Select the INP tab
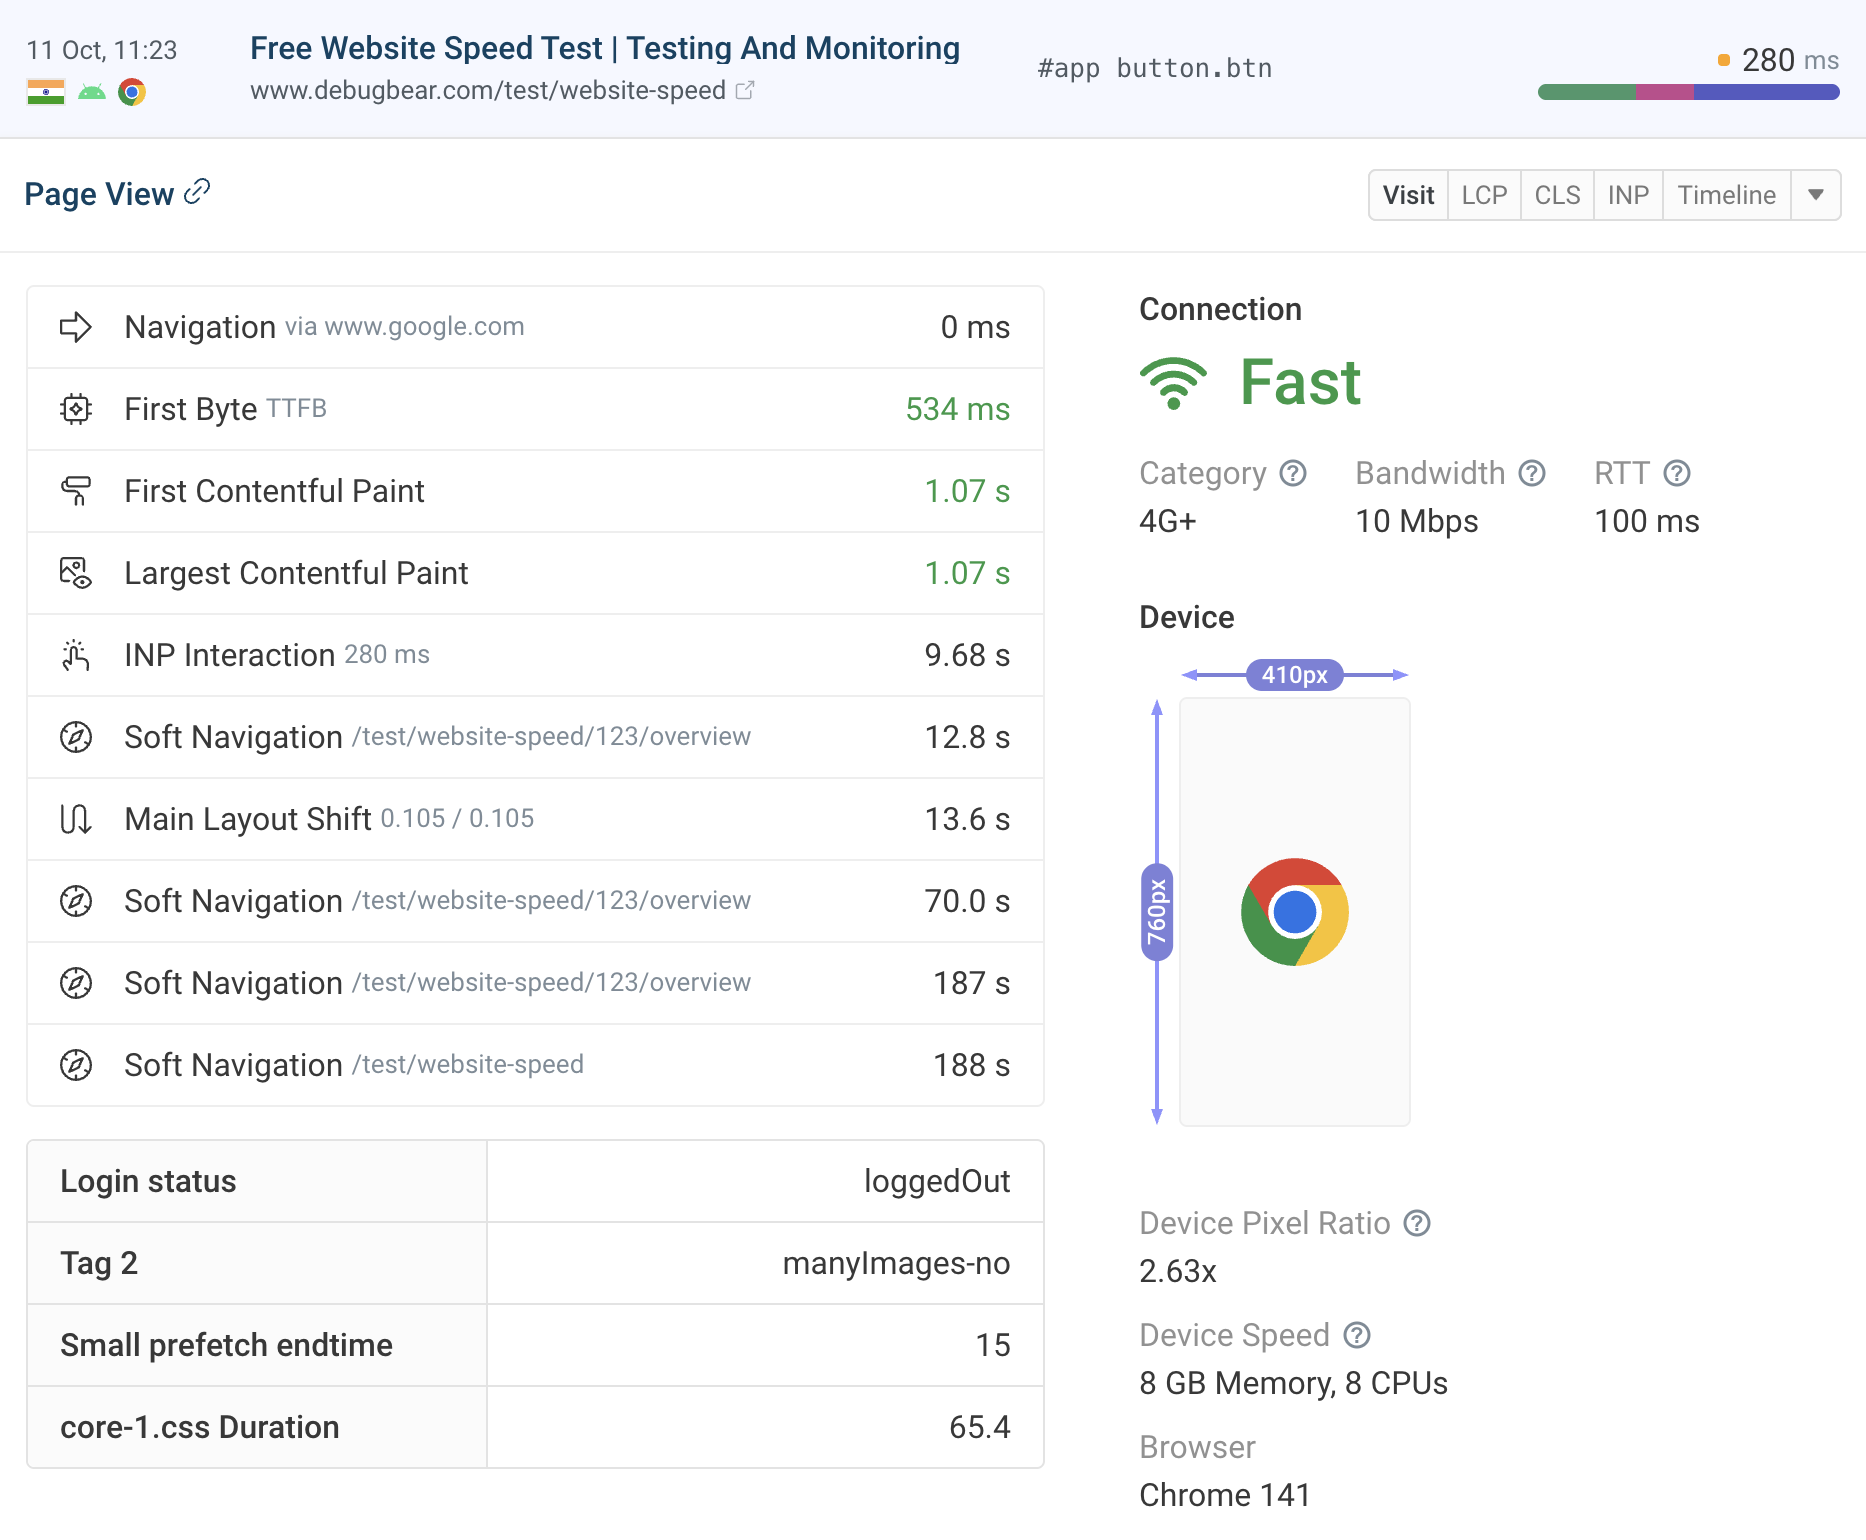This screenshot has width=1866, height=1540. pyautogui.click(x=1628, y=195)
